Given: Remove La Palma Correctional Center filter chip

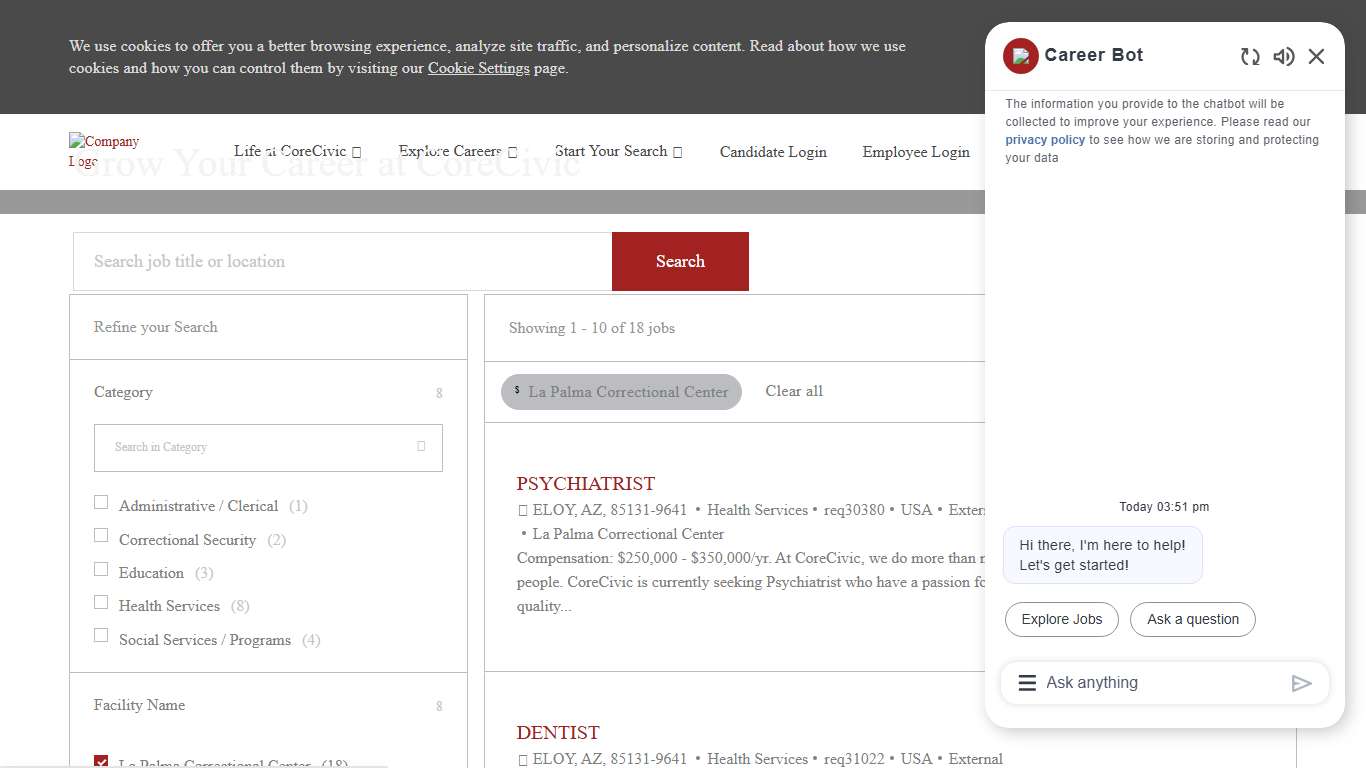Looking at the screenshot, I should tap(517, 391).
